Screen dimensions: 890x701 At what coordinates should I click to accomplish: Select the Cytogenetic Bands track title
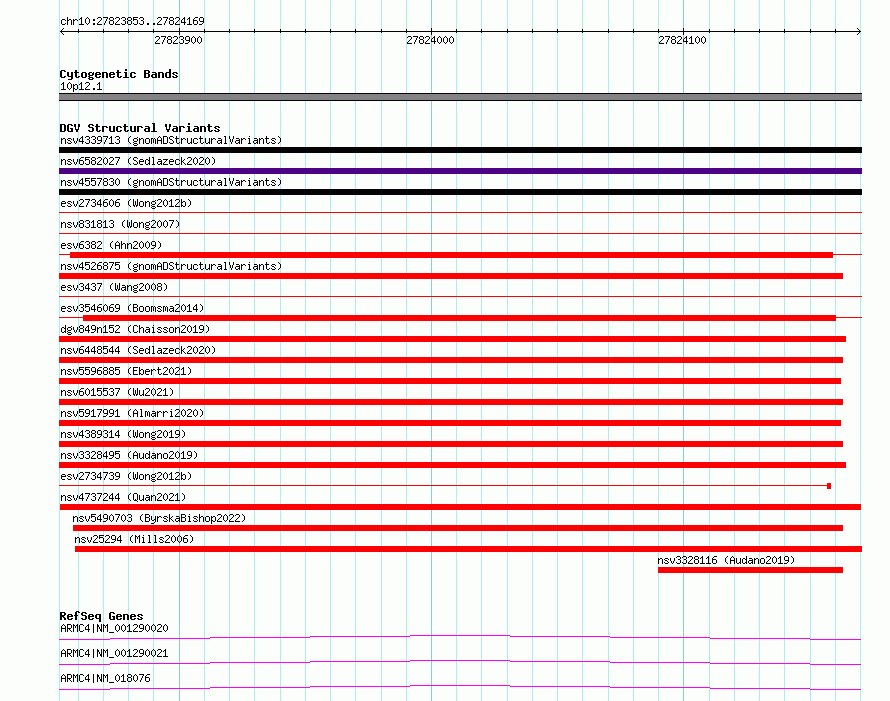[119, 74]
